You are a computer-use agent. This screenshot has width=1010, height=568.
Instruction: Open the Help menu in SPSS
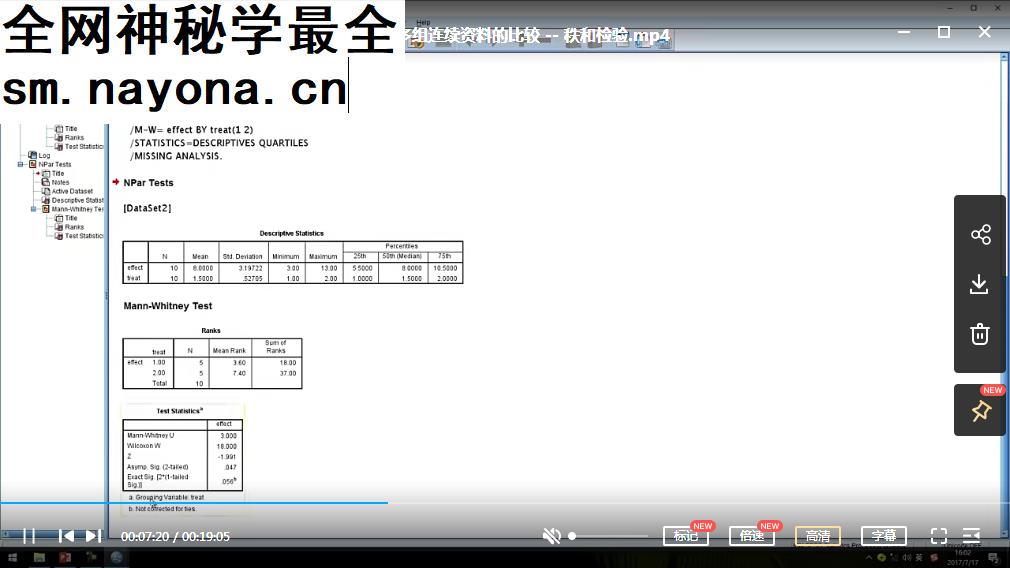423,23
